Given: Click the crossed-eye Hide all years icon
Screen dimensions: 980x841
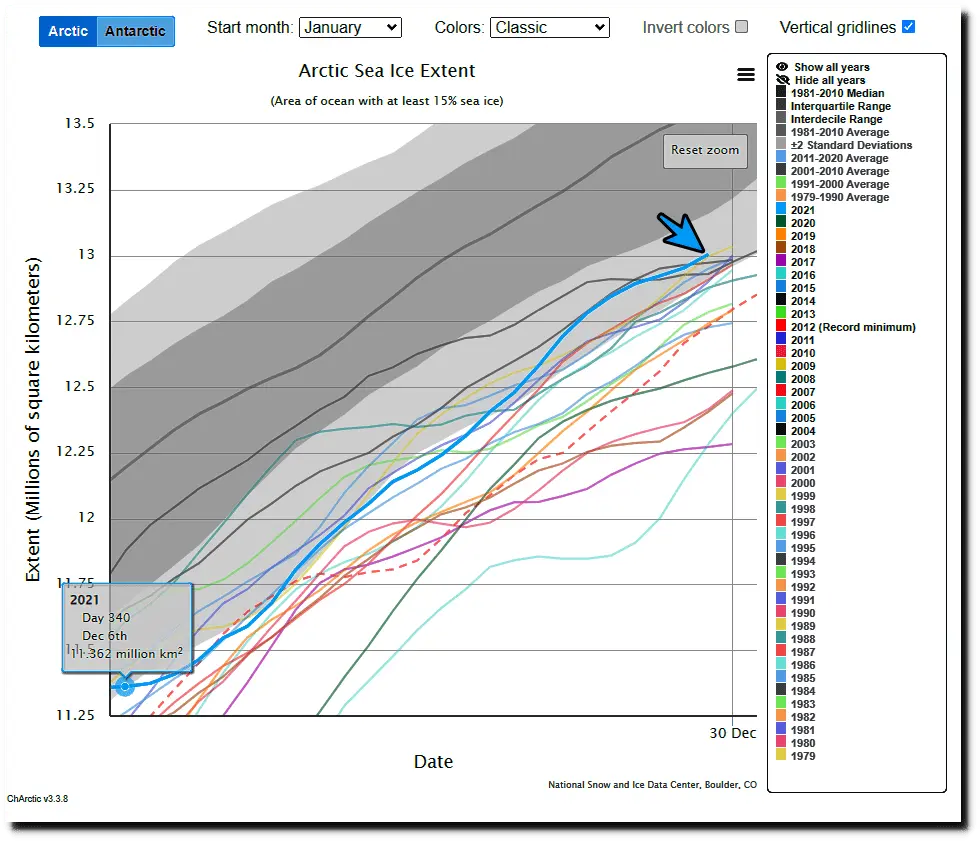Looking at the screenshot, I should pyautogui.click(x=782, y=80).
